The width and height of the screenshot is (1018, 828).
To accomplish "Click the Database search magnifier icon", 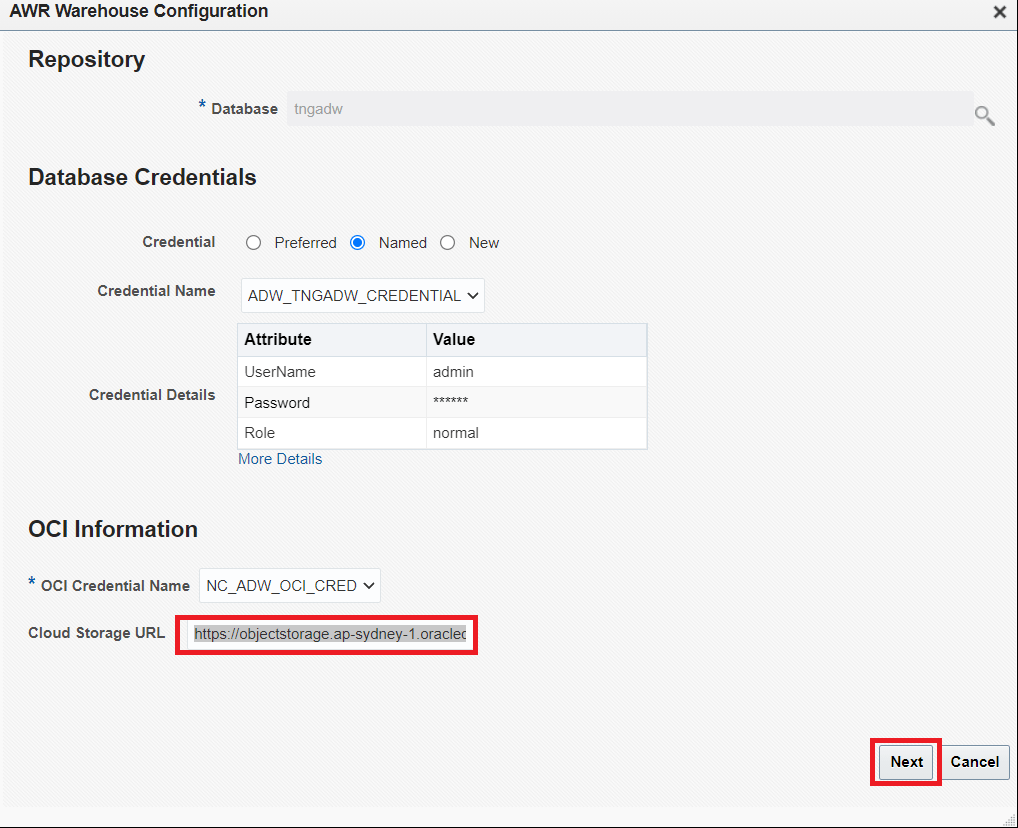I will (x=984, y=116).
